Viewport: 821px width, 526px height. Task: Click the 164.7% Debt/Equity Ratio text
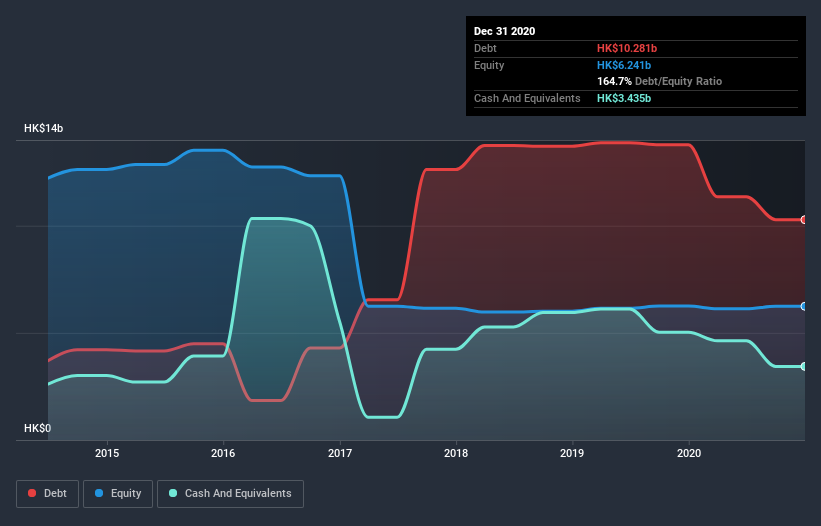tap(659, 81)
